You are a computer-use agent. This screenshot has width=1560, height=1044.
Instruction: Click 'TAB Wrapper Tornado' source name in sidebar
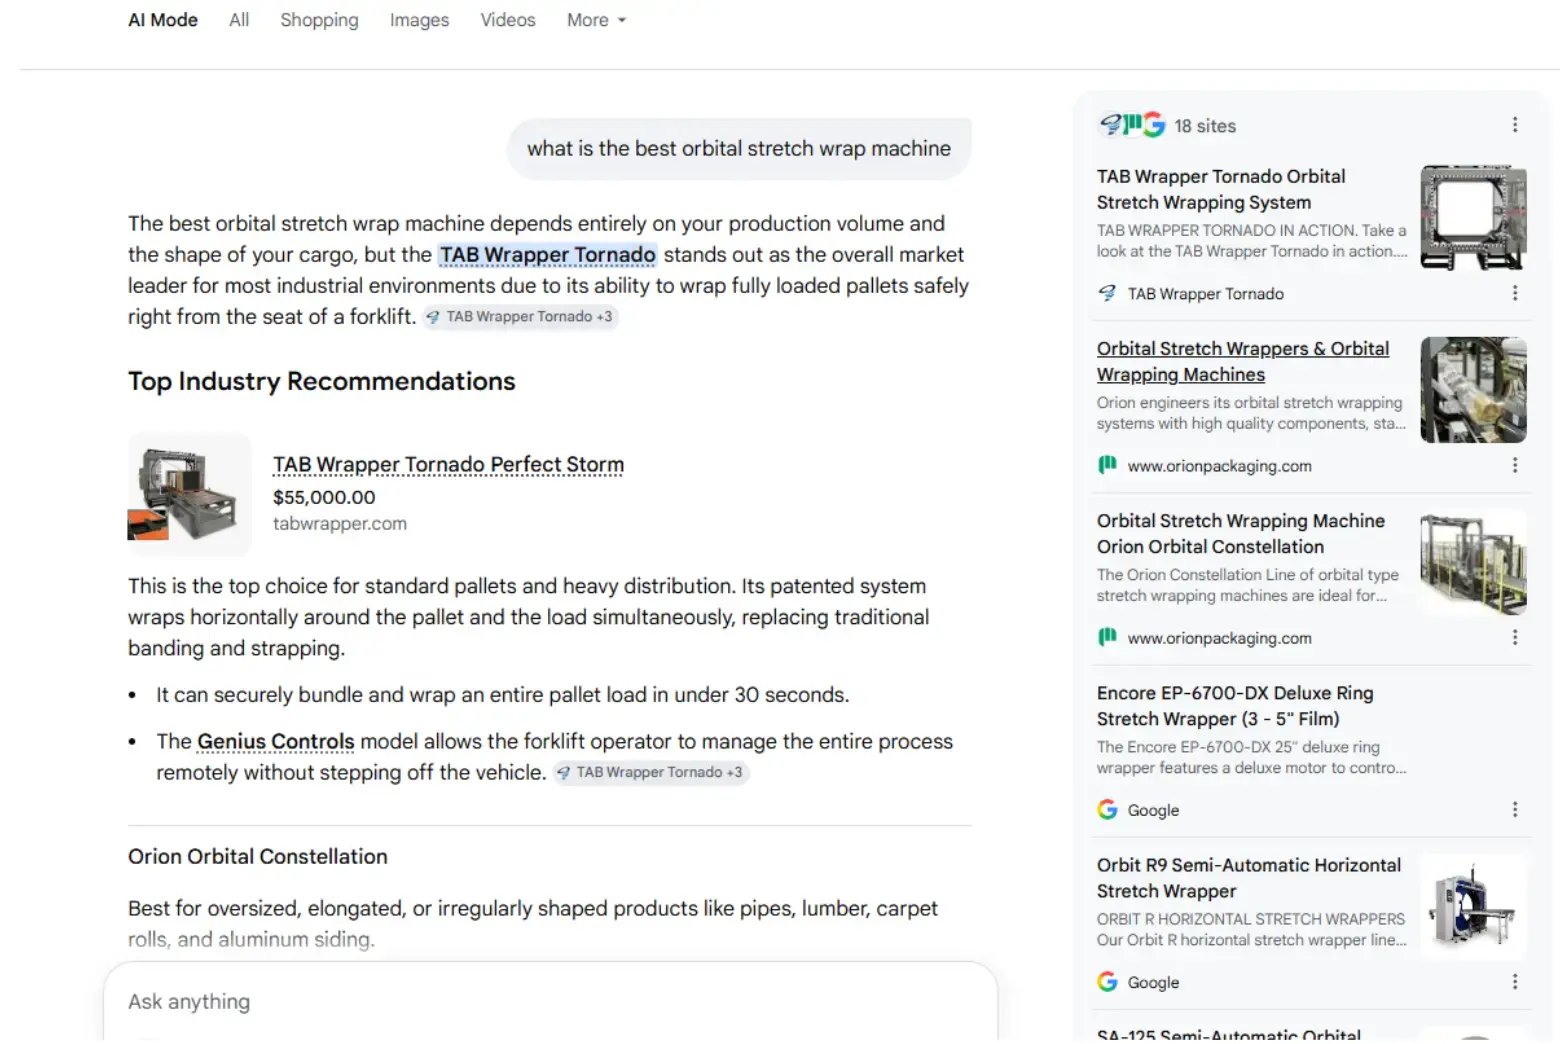pyautogui.click(x=1206, y=294)
